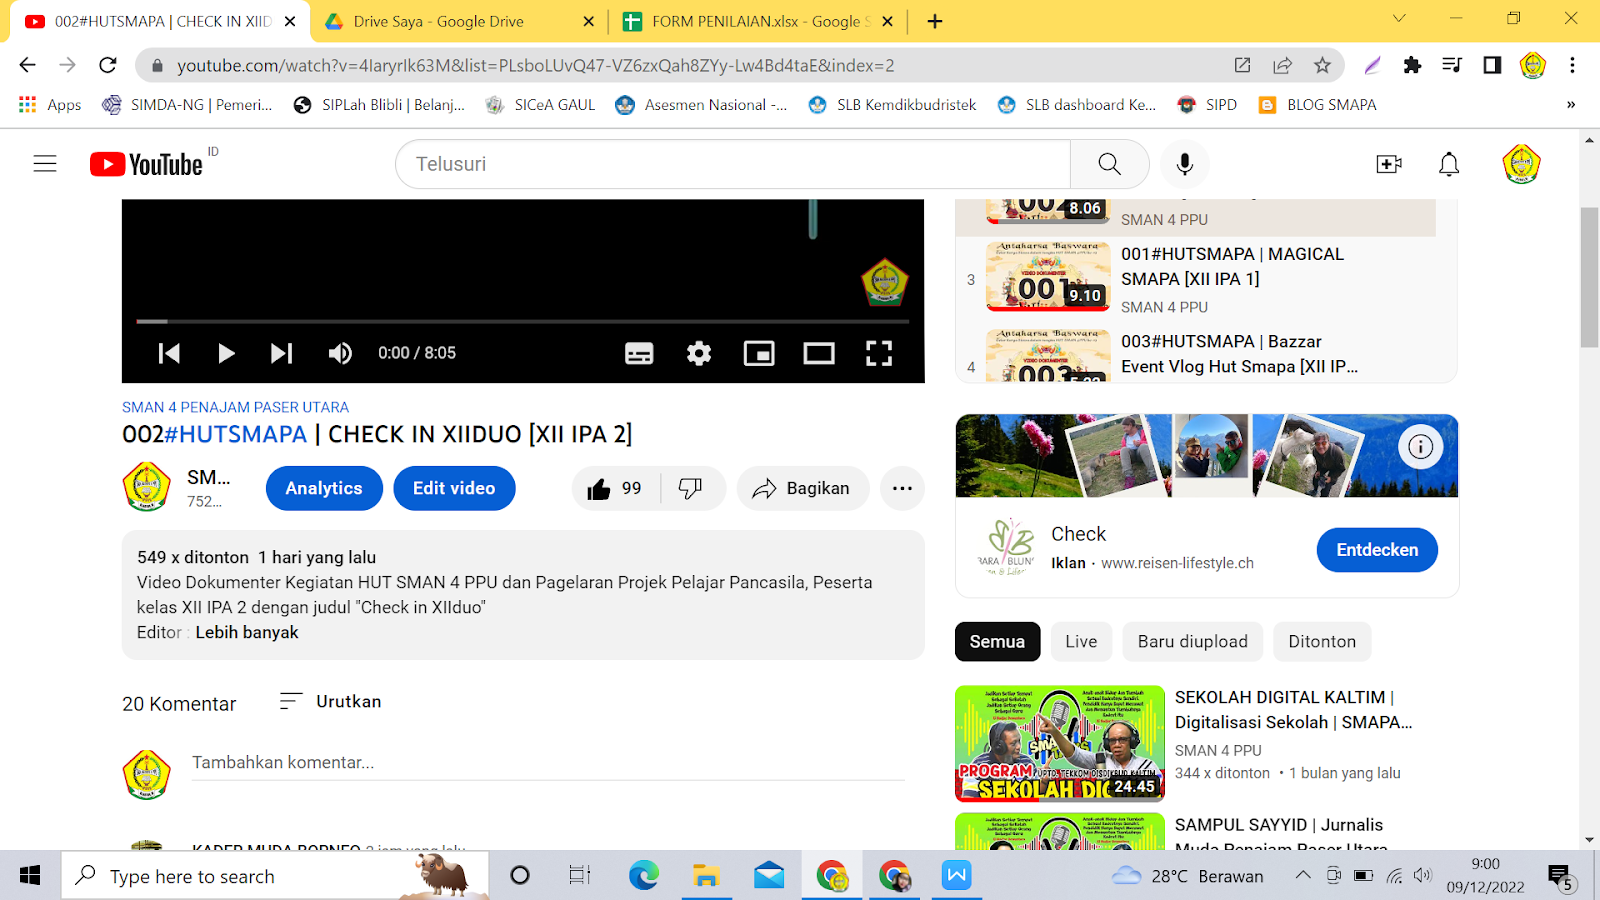Open Urutkan comment sort menu
1600x900 pixels.
(x=331, y=701)
